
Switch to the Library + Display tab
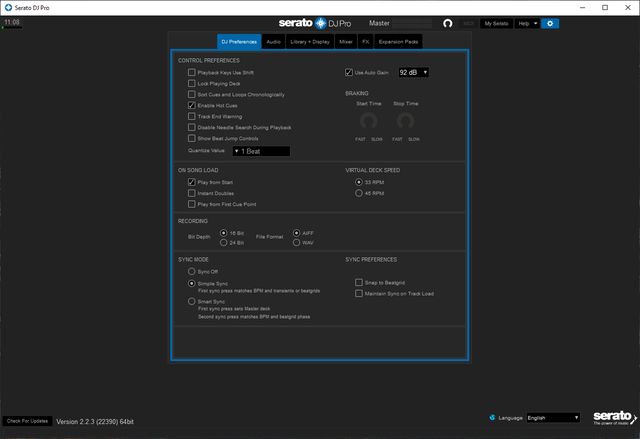pyautogui.click(x=309, y=41)
